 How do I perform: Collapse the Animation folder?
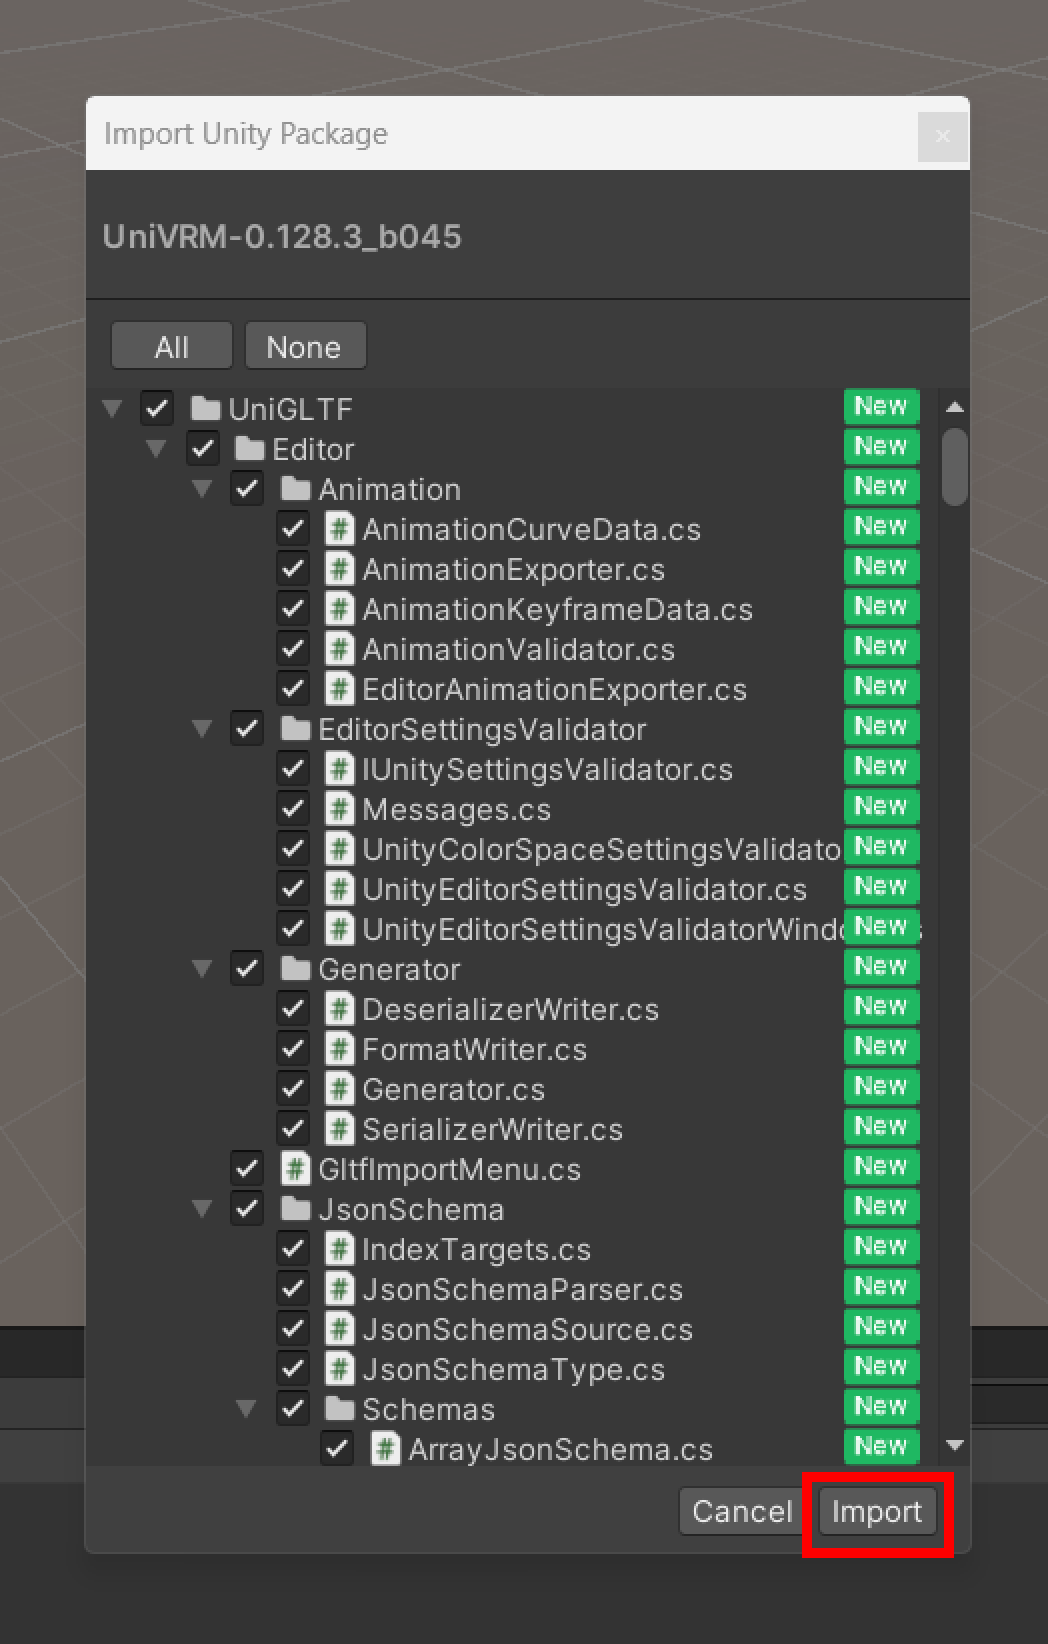[202, 489]
